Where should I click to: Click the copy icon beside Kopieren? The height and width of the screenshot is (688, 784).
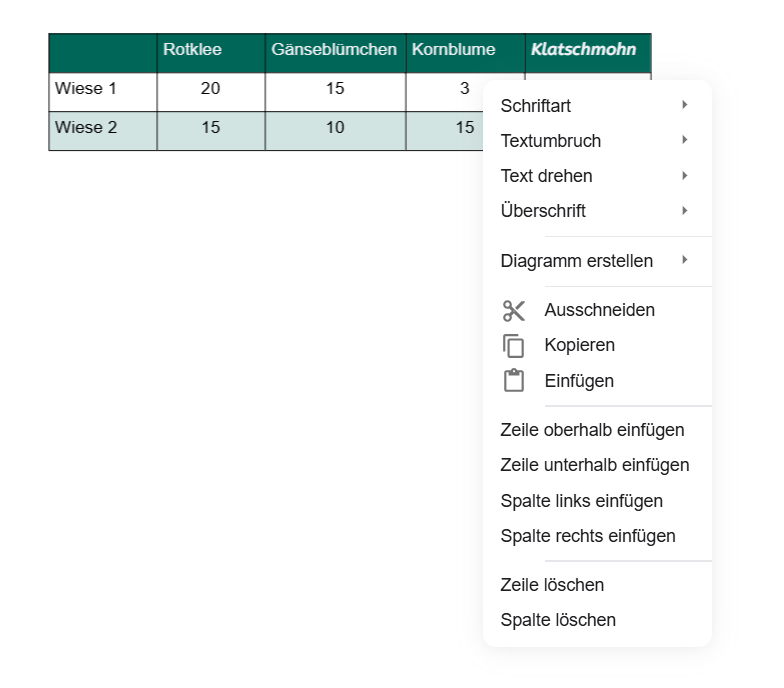(x=514, y=346)
